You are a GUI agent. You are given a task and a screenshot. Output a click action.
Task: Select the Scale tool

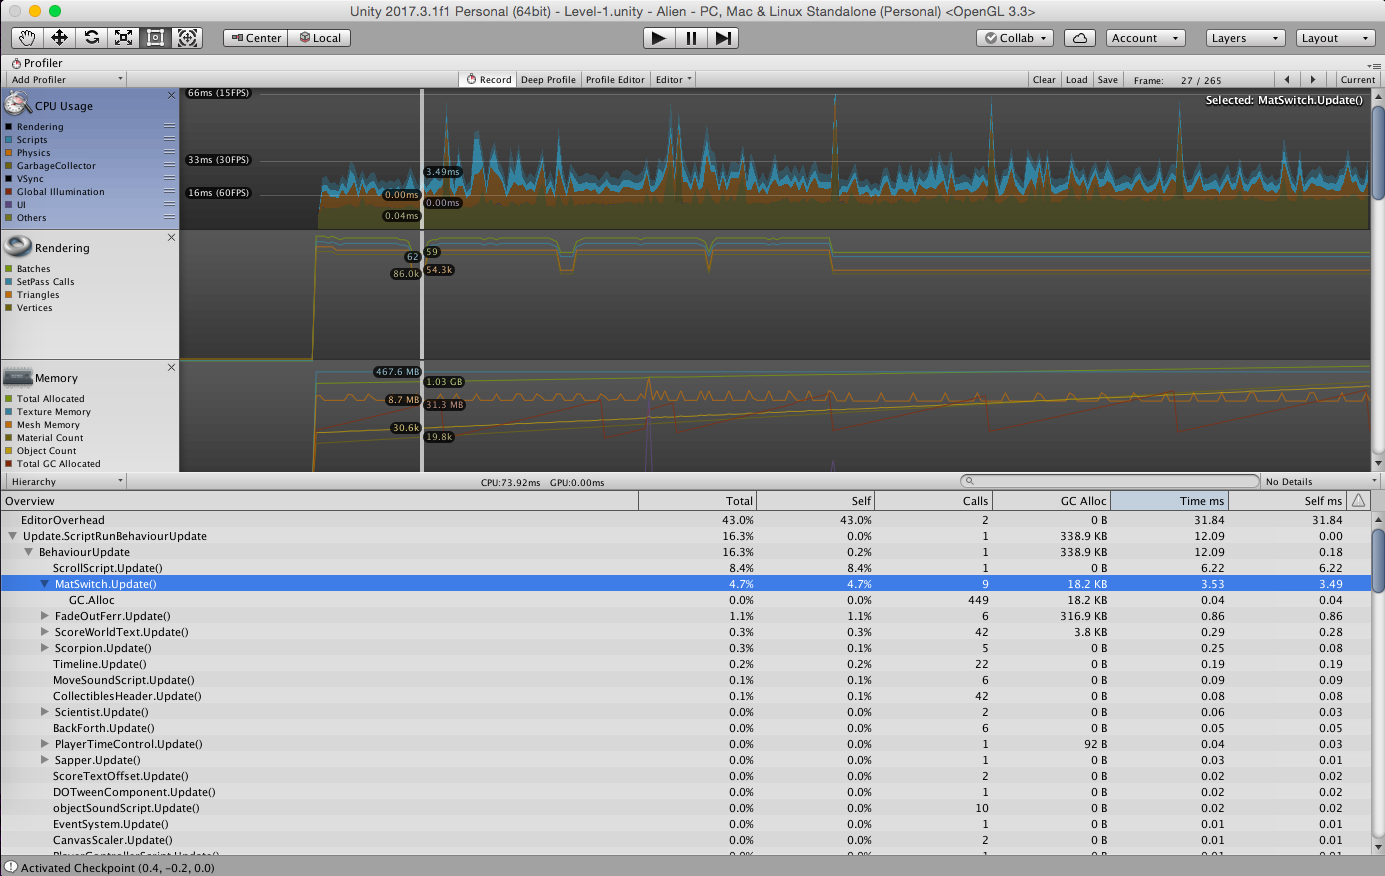(x=123, y=38)
